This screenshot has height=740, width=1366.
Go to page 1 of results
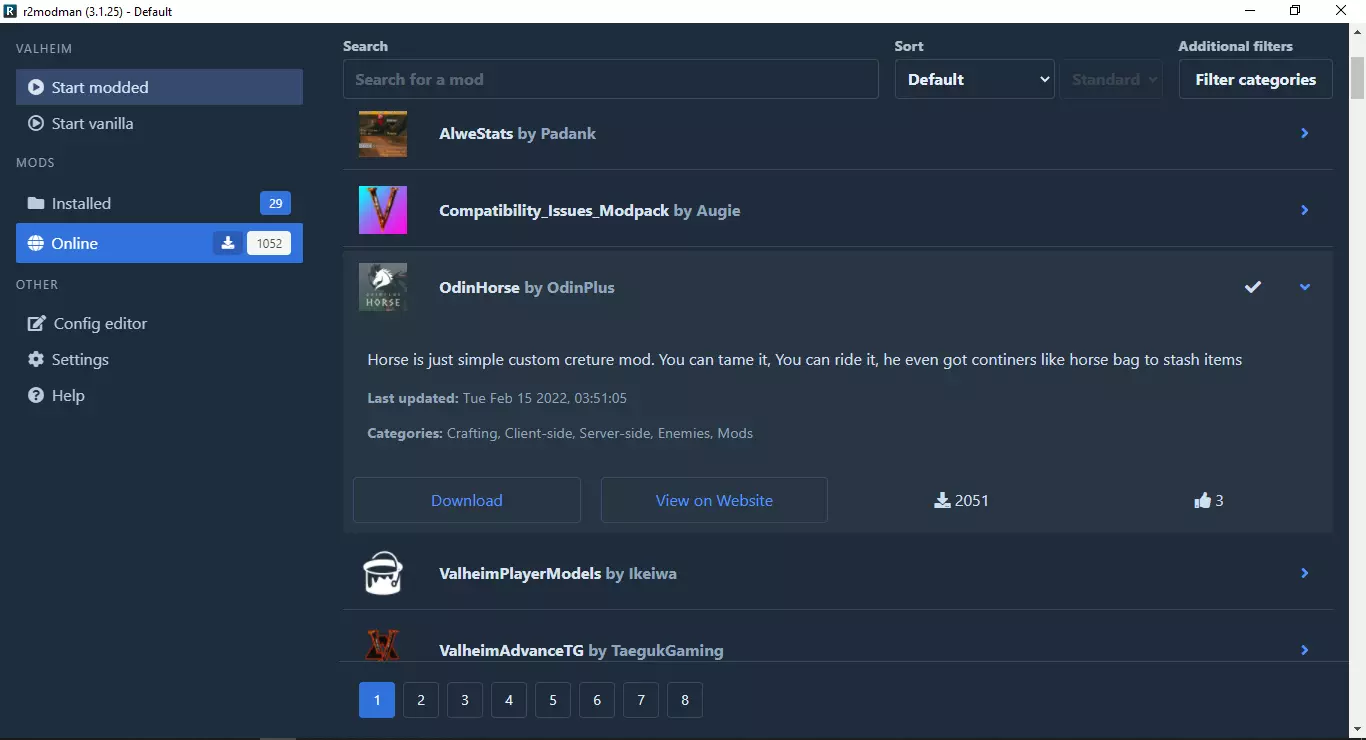(x=377, y=700)
